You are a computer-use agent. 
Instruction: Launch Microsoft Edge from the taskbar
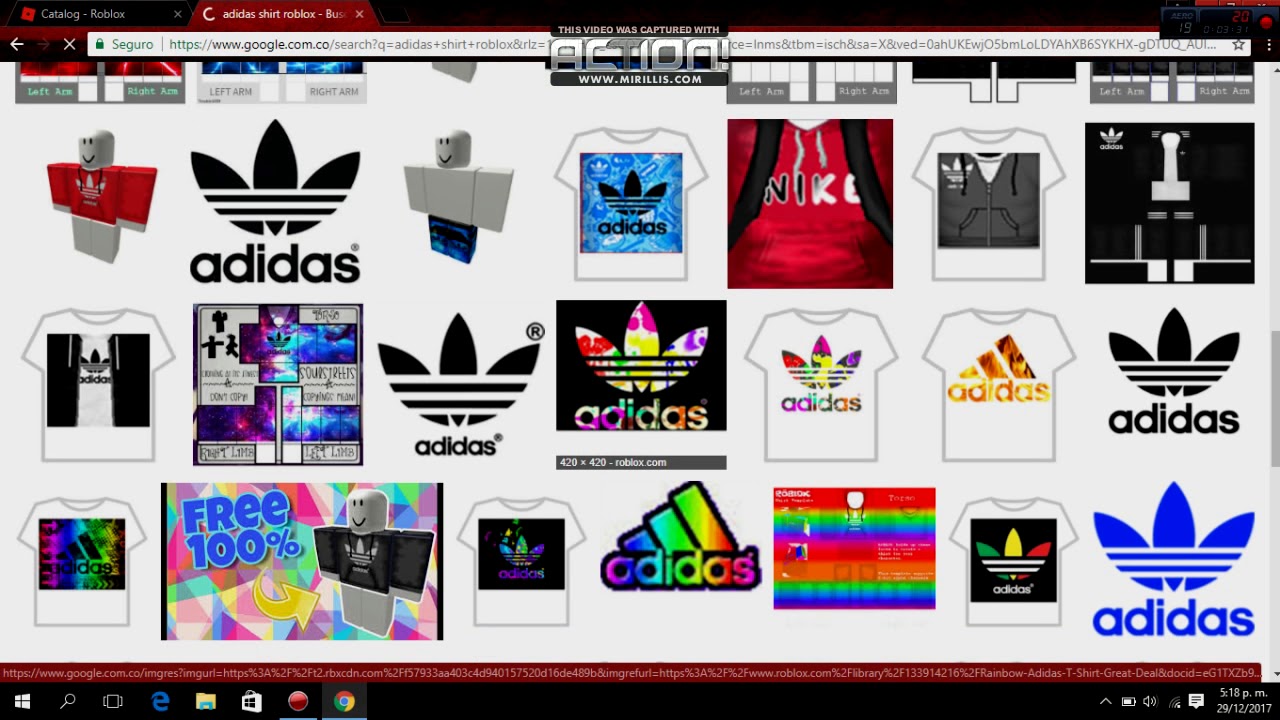tap(160, 702)
